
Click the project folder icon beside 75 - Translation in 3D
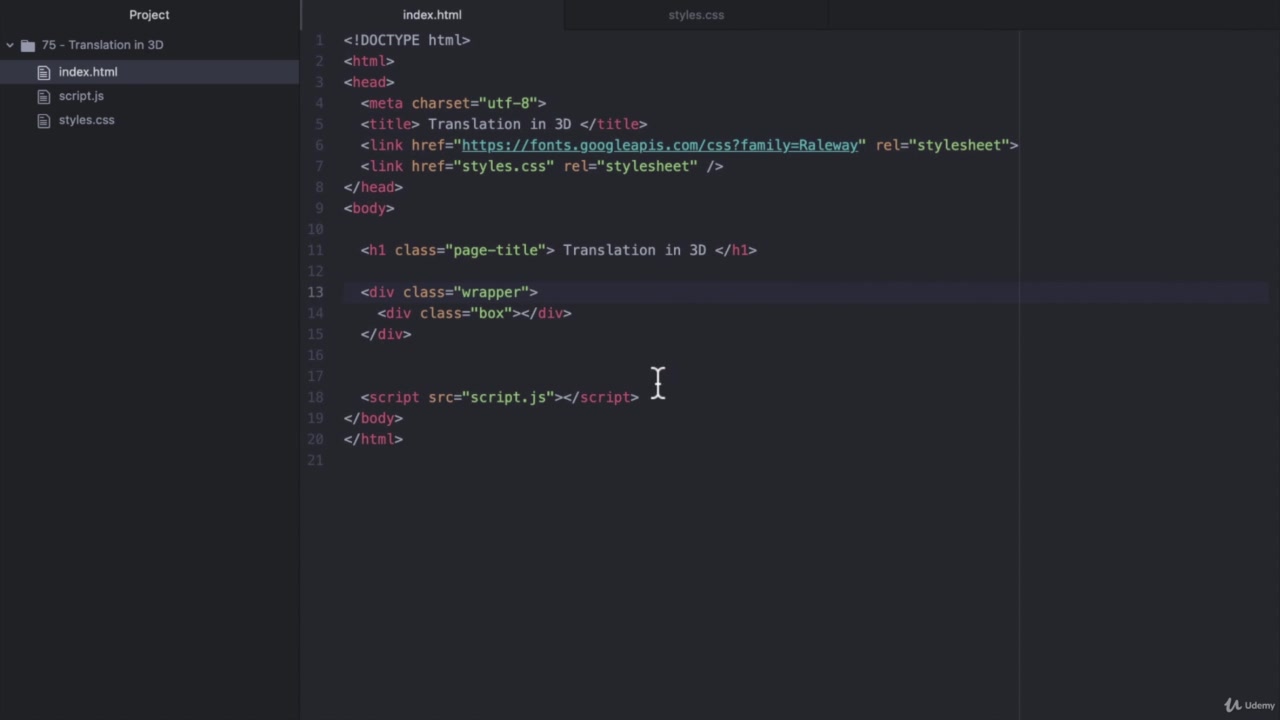(x=27, y=44)
